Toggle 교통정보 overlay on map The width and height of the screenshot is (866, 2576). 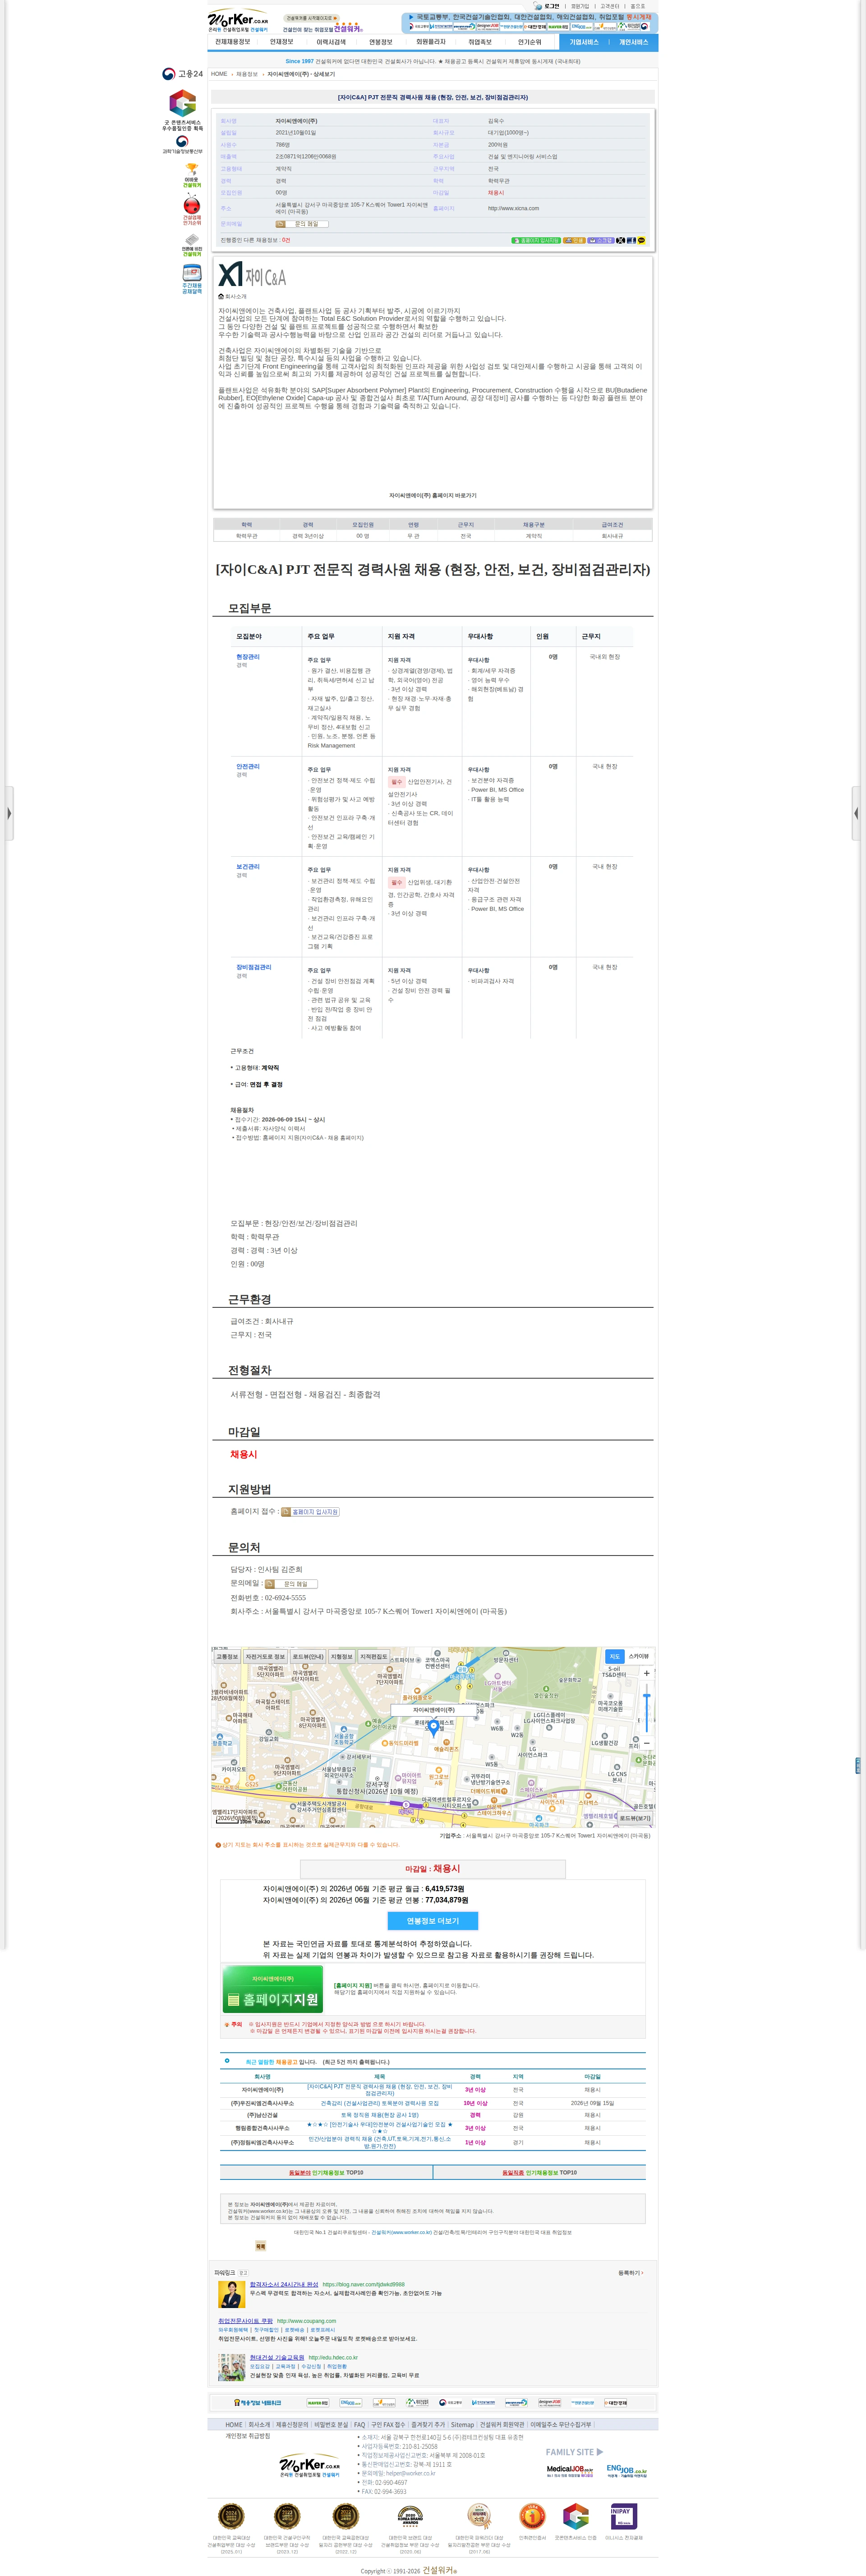227,1657
